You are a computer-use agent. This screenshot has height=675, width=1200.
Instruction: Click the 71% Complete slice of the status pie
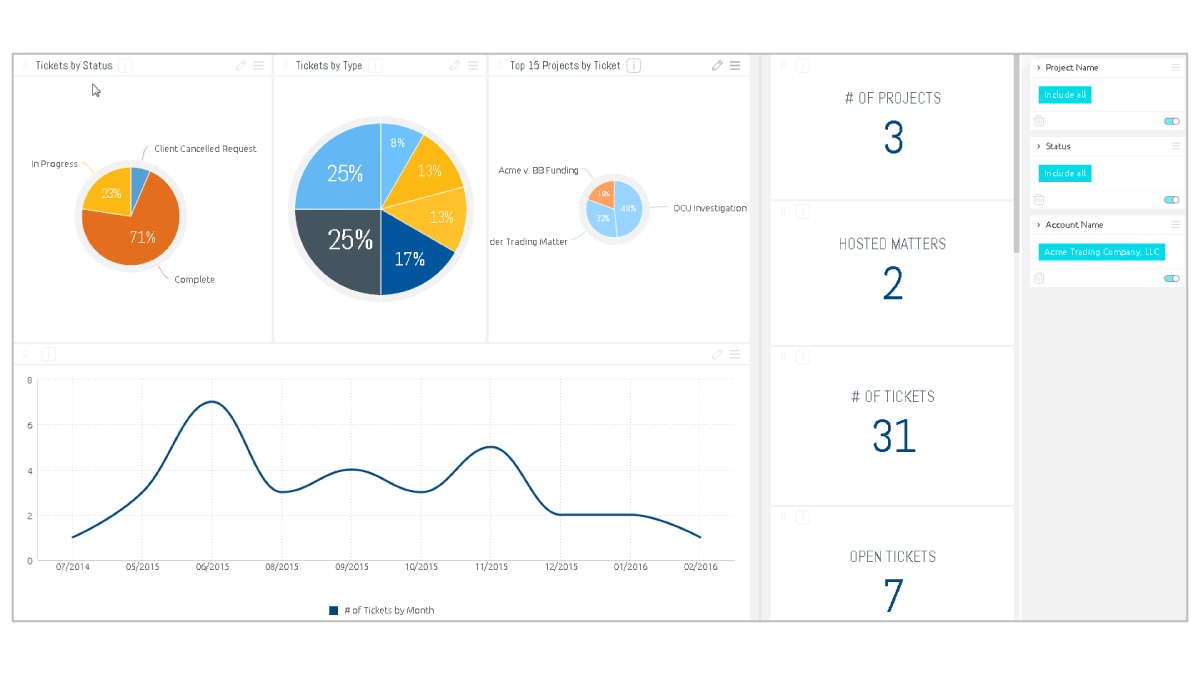[x=140, y=238]
